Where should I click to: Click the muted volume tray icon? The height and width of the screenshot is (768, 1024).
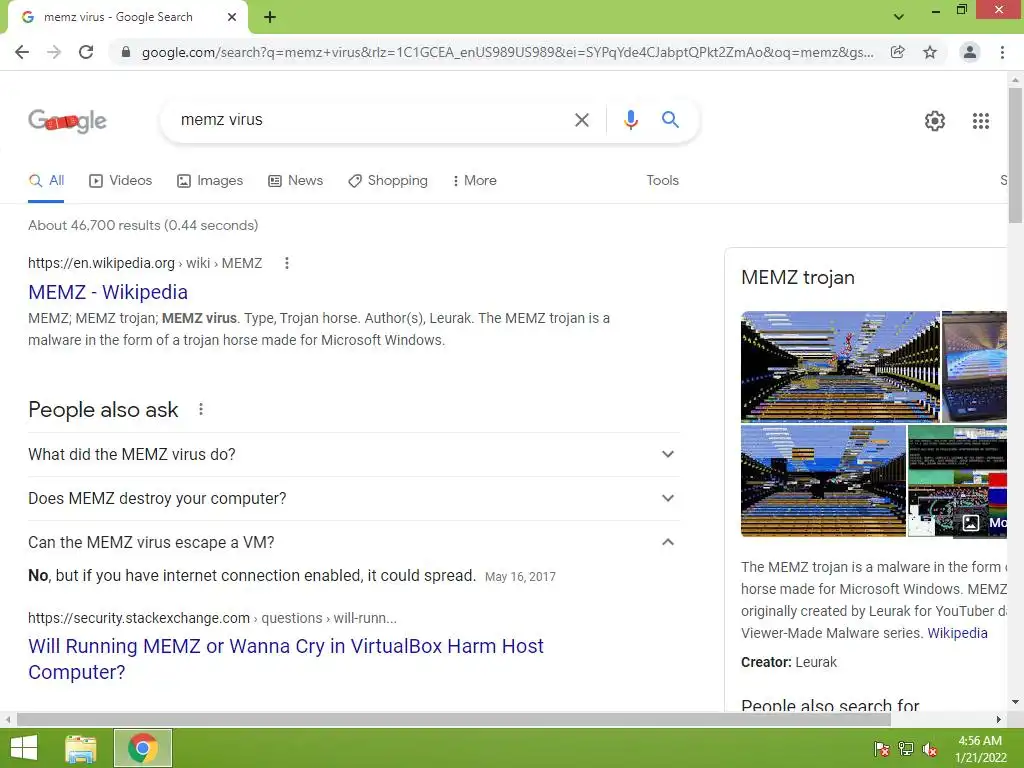930,749
